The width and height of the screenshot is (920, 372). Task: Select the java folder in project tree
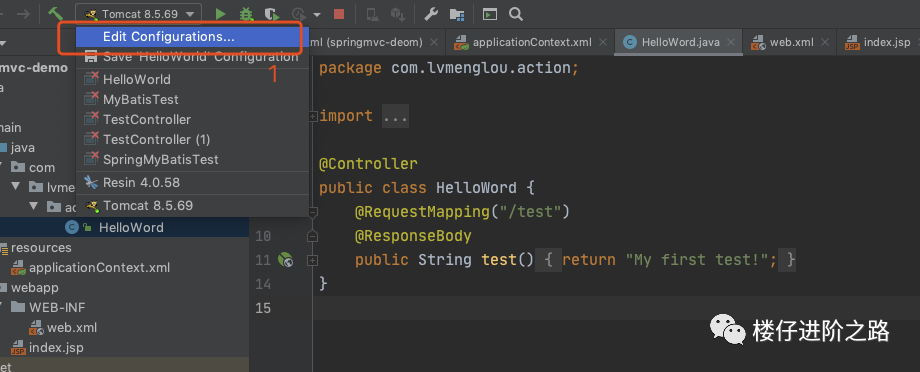(22, 147)
